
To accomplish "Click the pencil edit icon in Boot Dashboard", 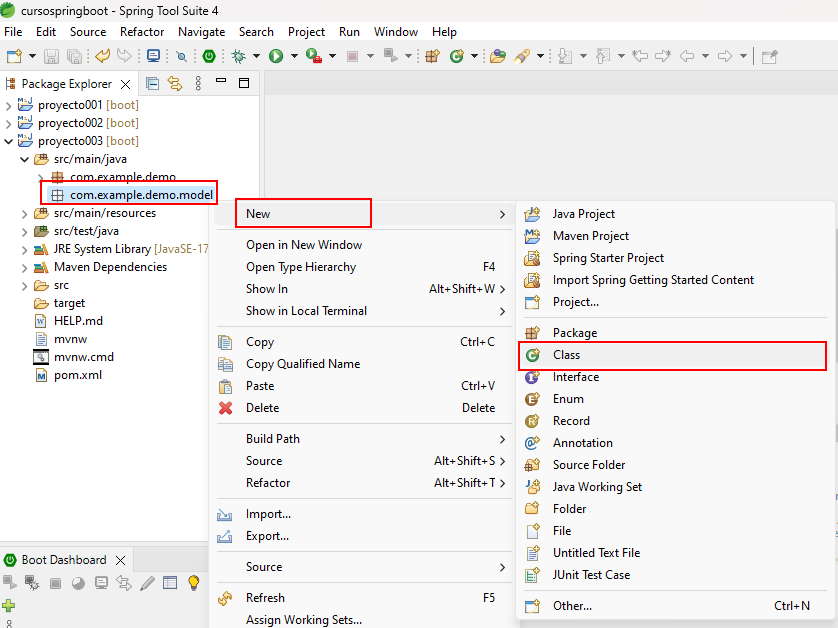I will click(147, 583).
